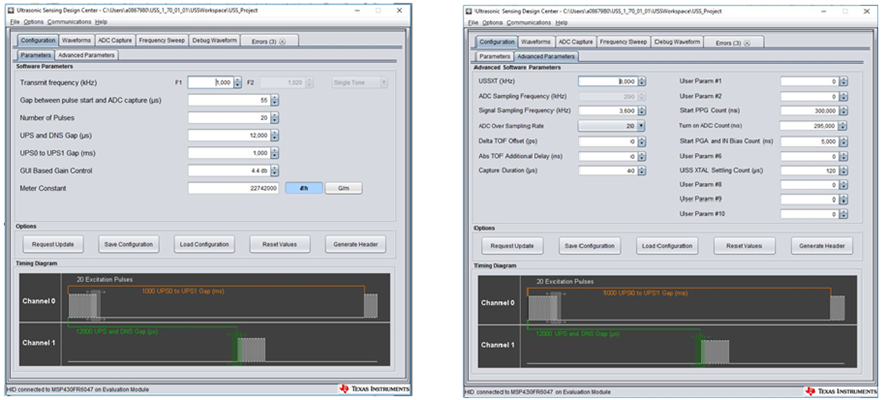This screenshot has height=400, width=884.
Task: Switch to Advanced Parameters subtab in left window
Action: (87, 55)
